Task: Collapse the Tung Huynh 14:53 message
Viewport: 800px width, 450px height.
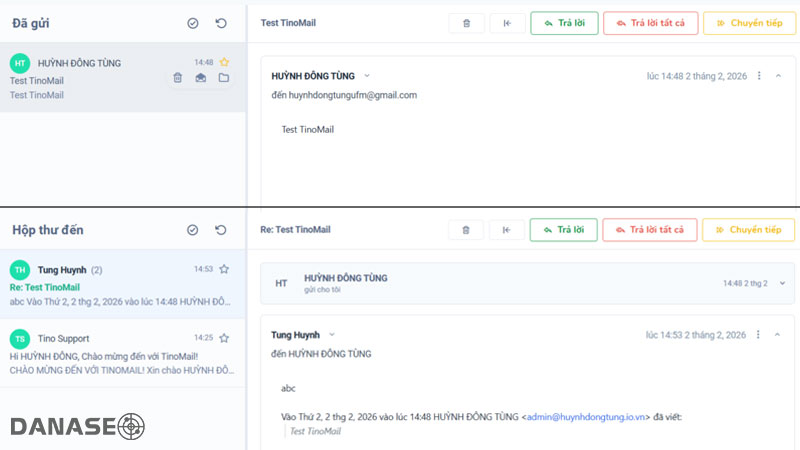Action: click(778, 335)
